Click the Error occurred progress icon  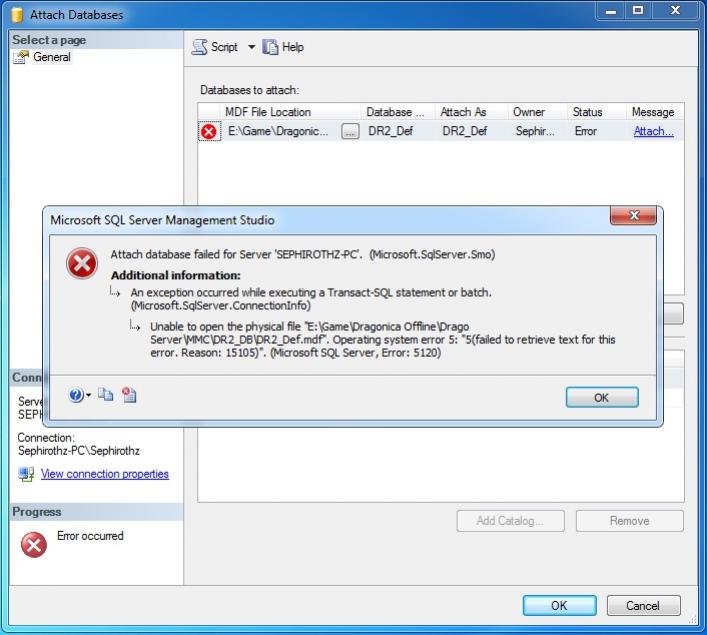pyautogui.click(x=34, y=545)
